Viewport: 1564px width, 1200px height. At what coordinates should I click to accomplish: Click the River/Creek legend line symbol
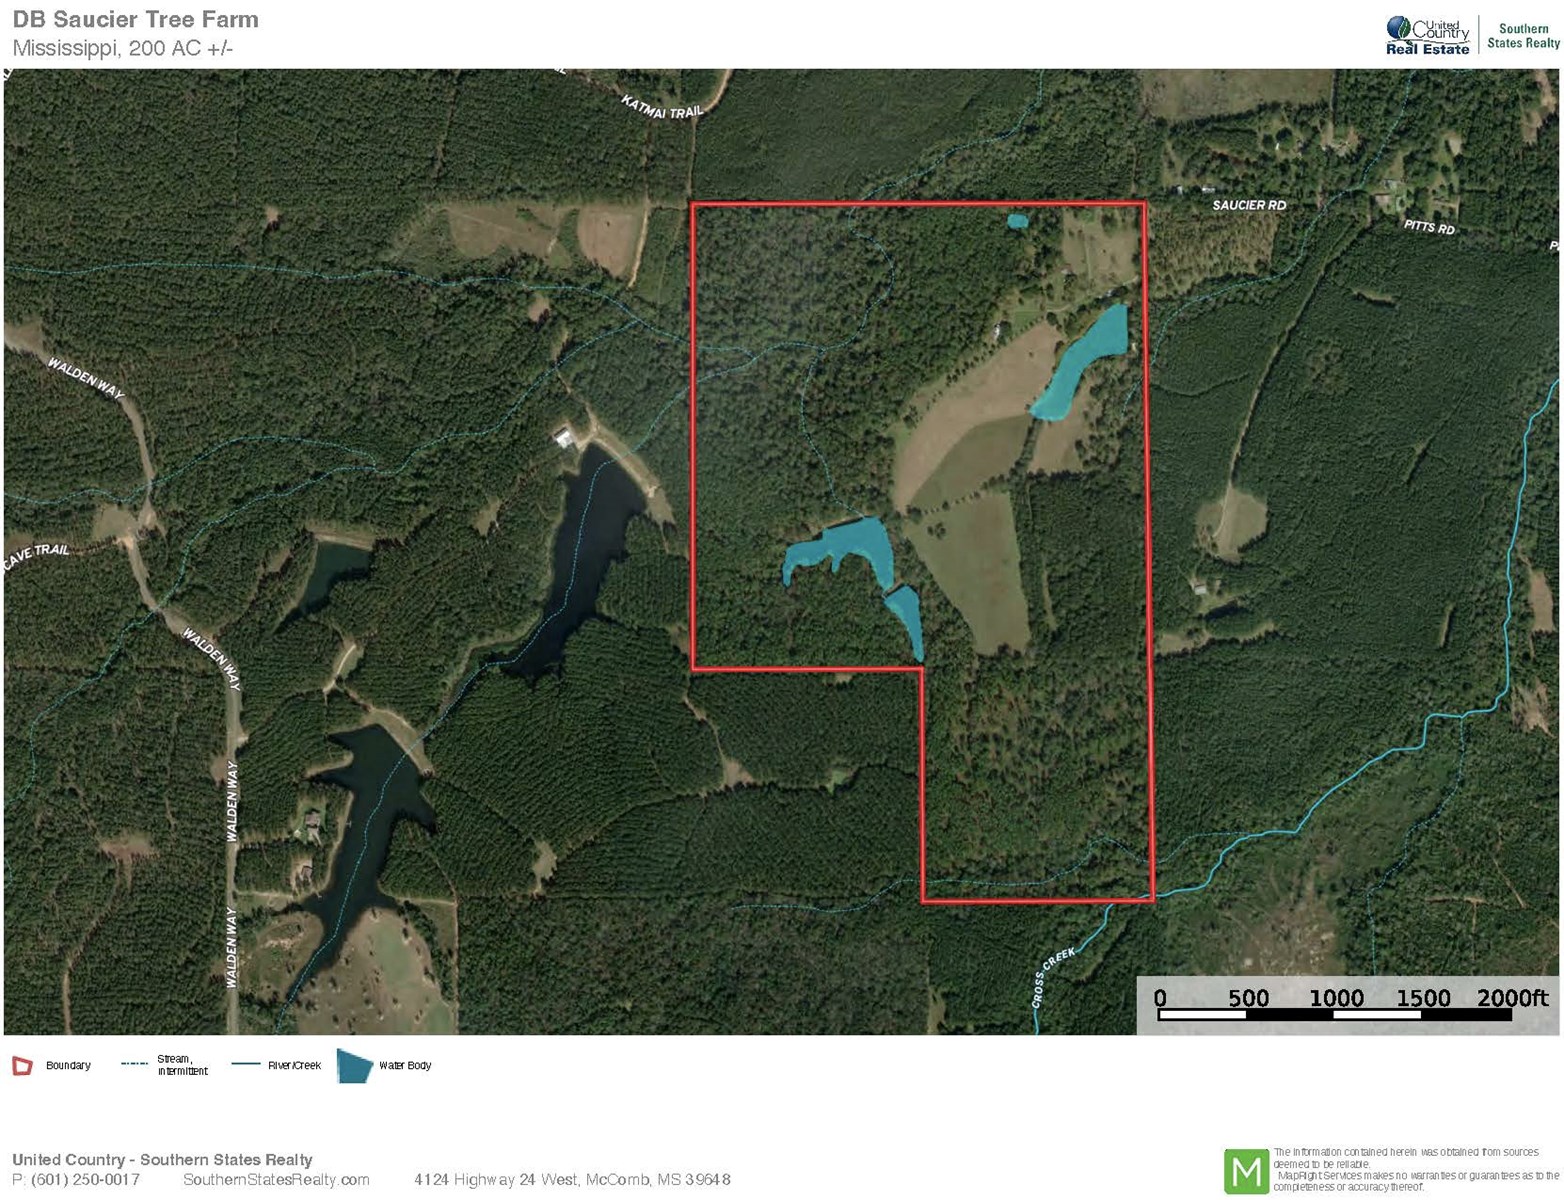(x=246, y=1065)
